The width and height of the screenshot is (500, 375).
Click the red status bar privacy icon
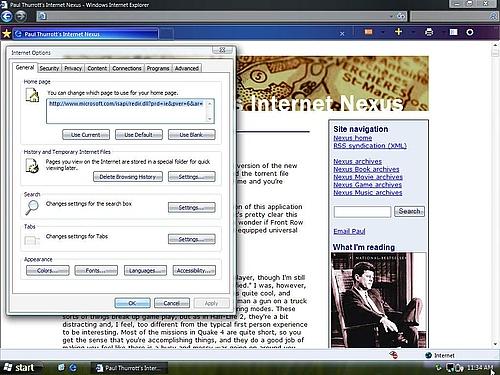[393, 355]
